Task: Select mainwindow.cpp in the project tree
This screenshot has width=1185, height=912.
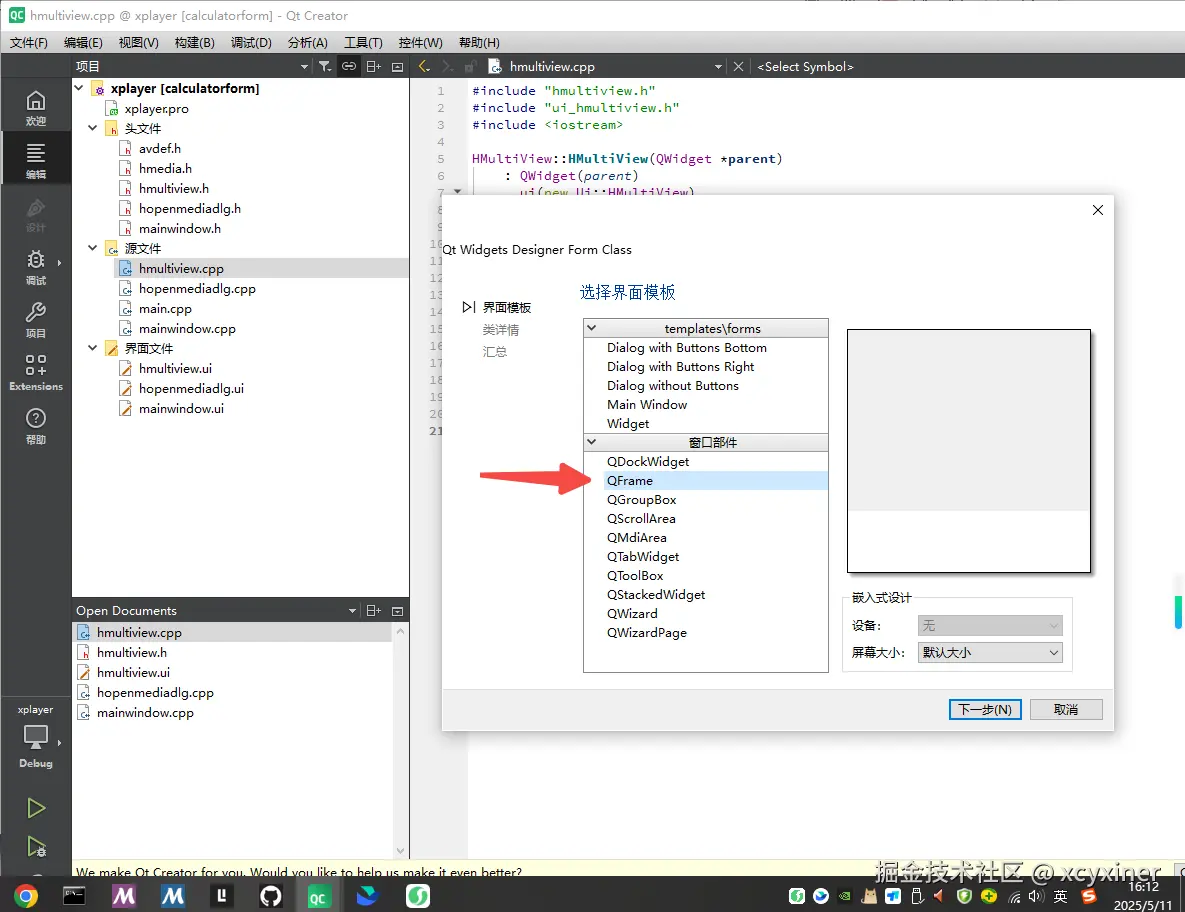Action: pyautogui.click(x=187, y=329)
